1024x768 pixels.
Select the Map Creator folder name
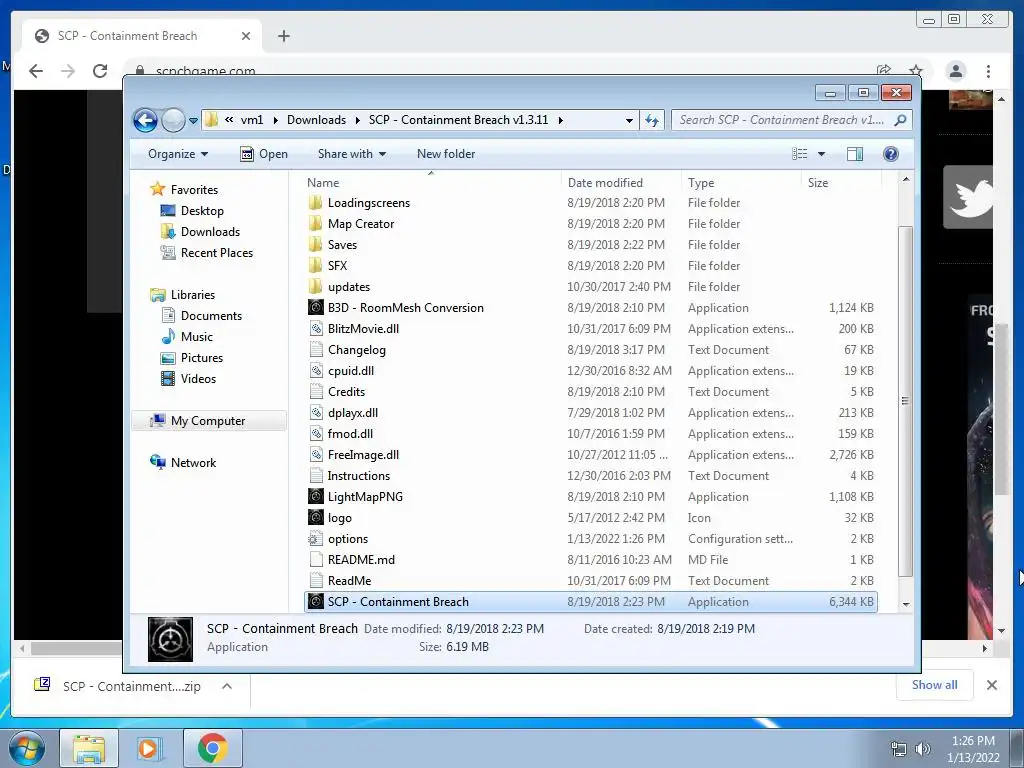click(x=360, y=223)
